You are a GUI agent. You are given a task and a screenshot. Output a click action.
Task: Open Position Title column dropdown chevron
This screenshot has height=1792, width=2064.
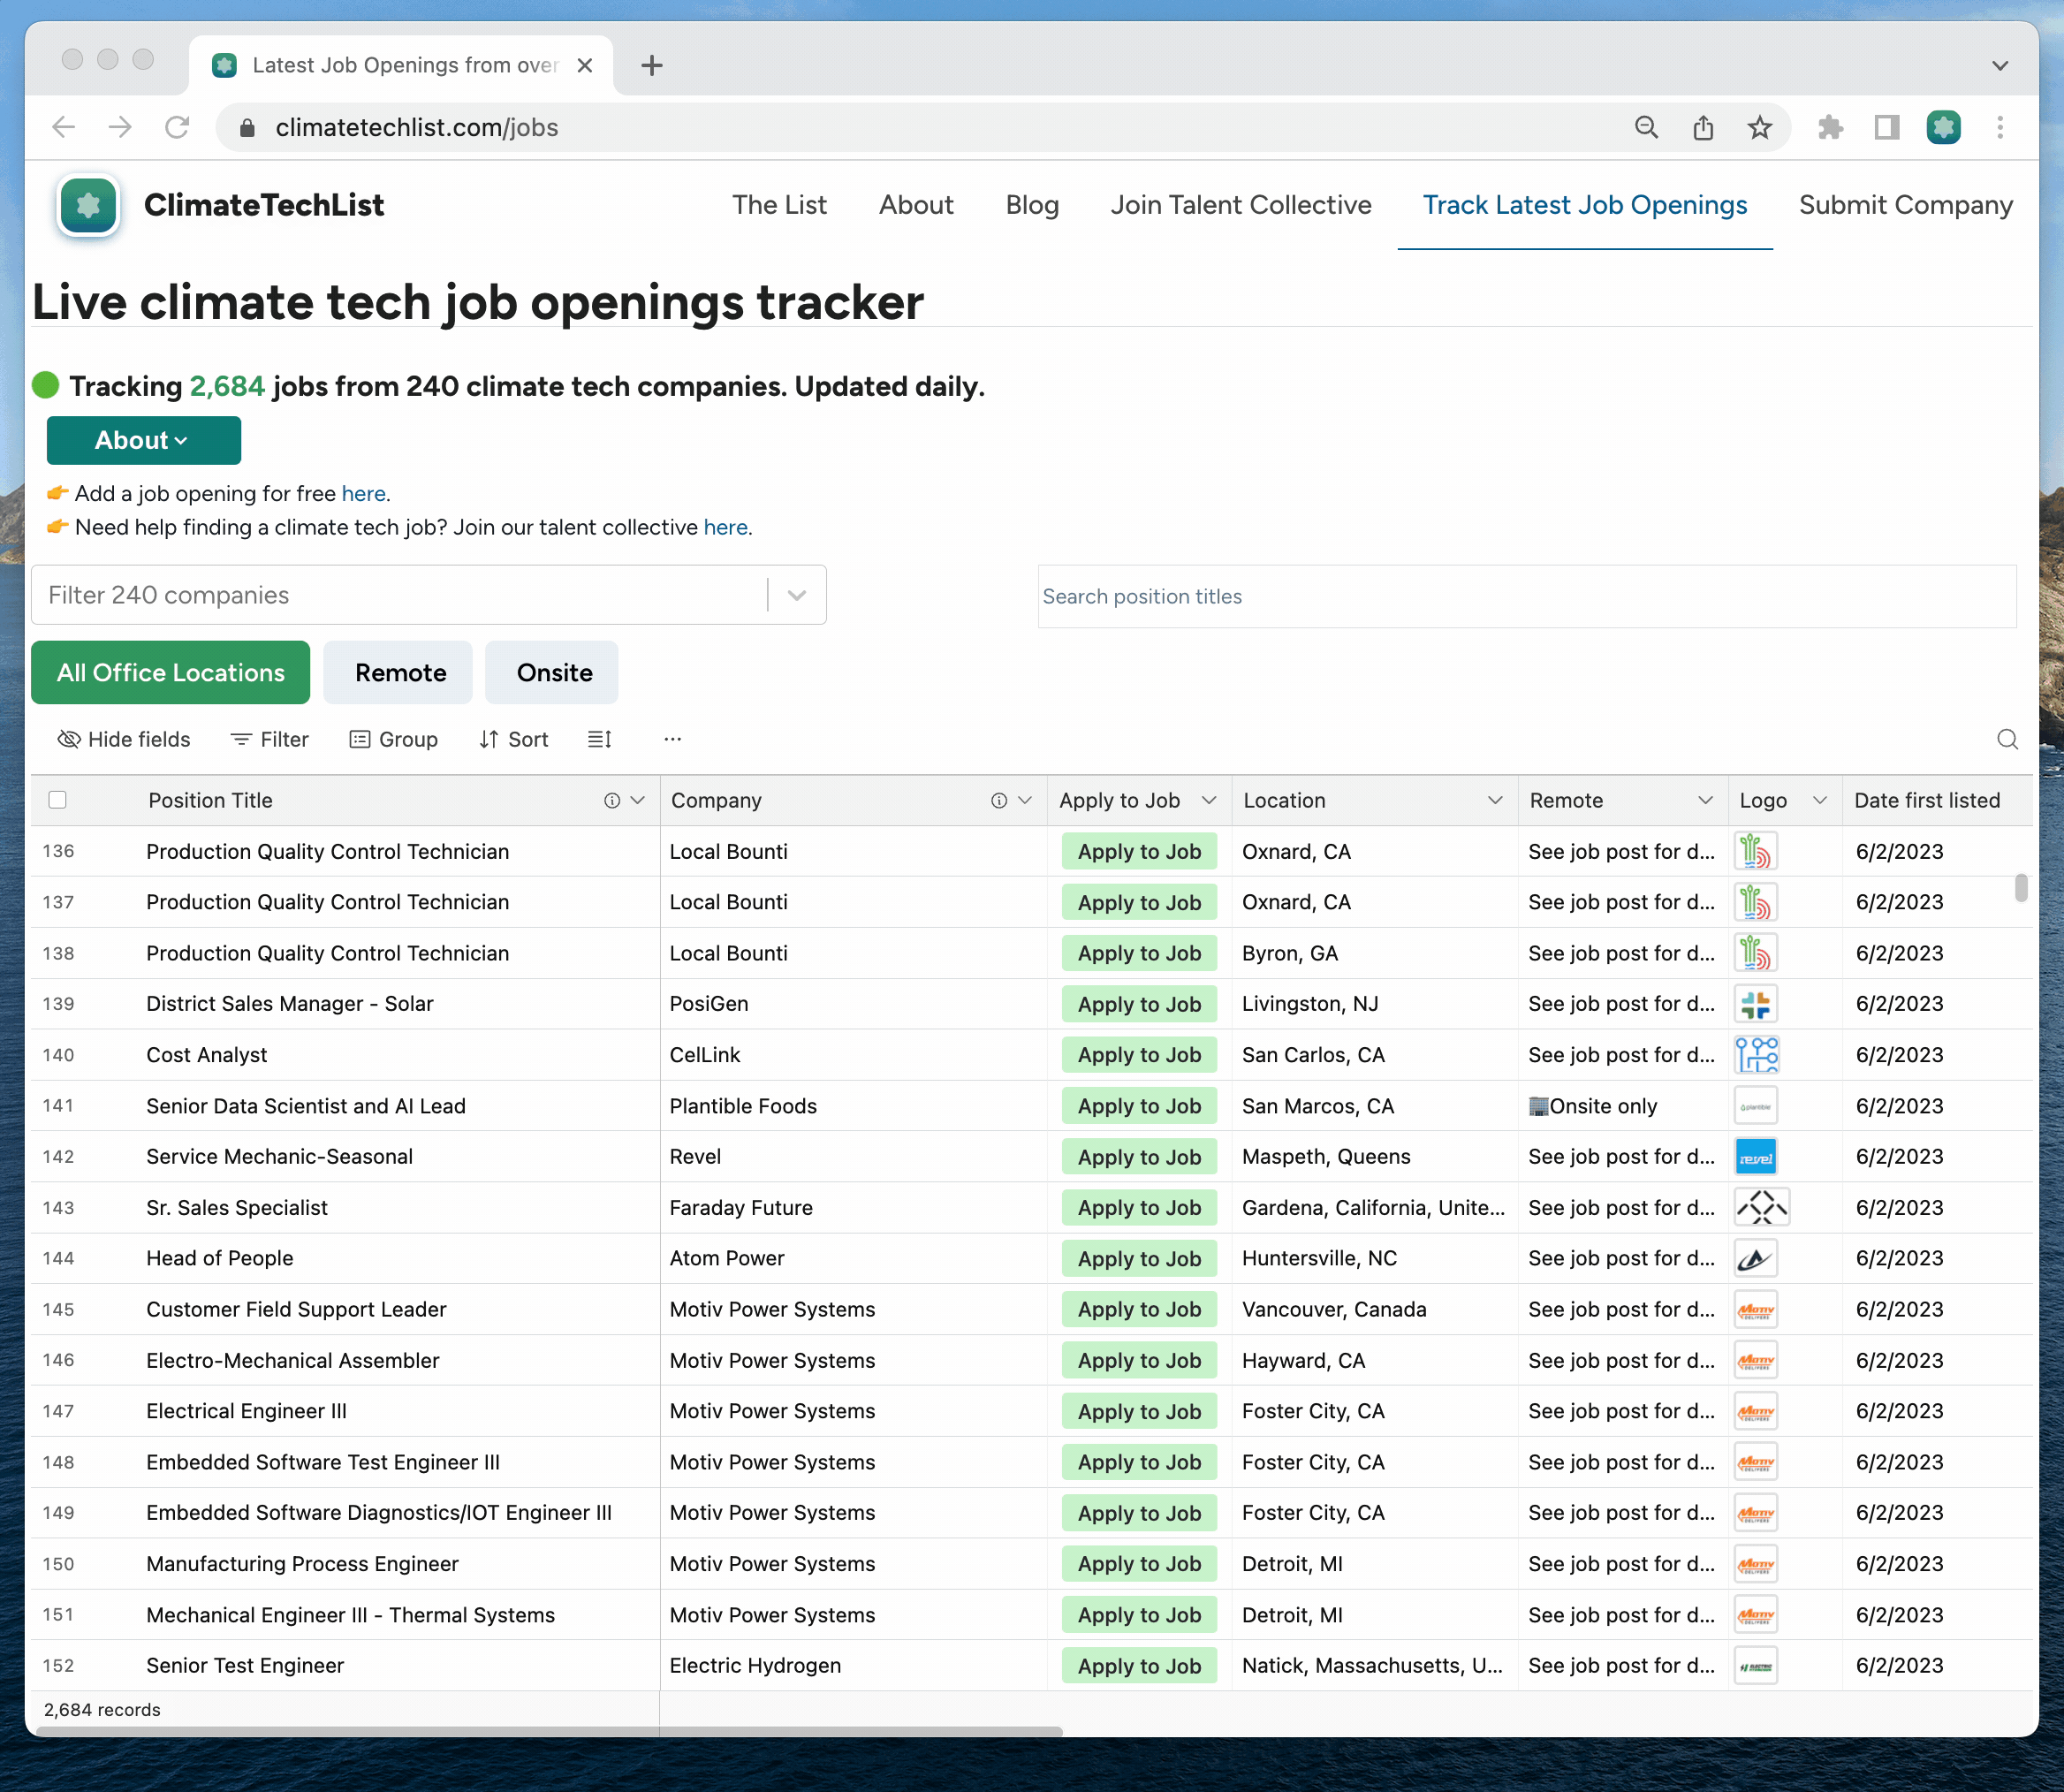(x=638, y=800)
